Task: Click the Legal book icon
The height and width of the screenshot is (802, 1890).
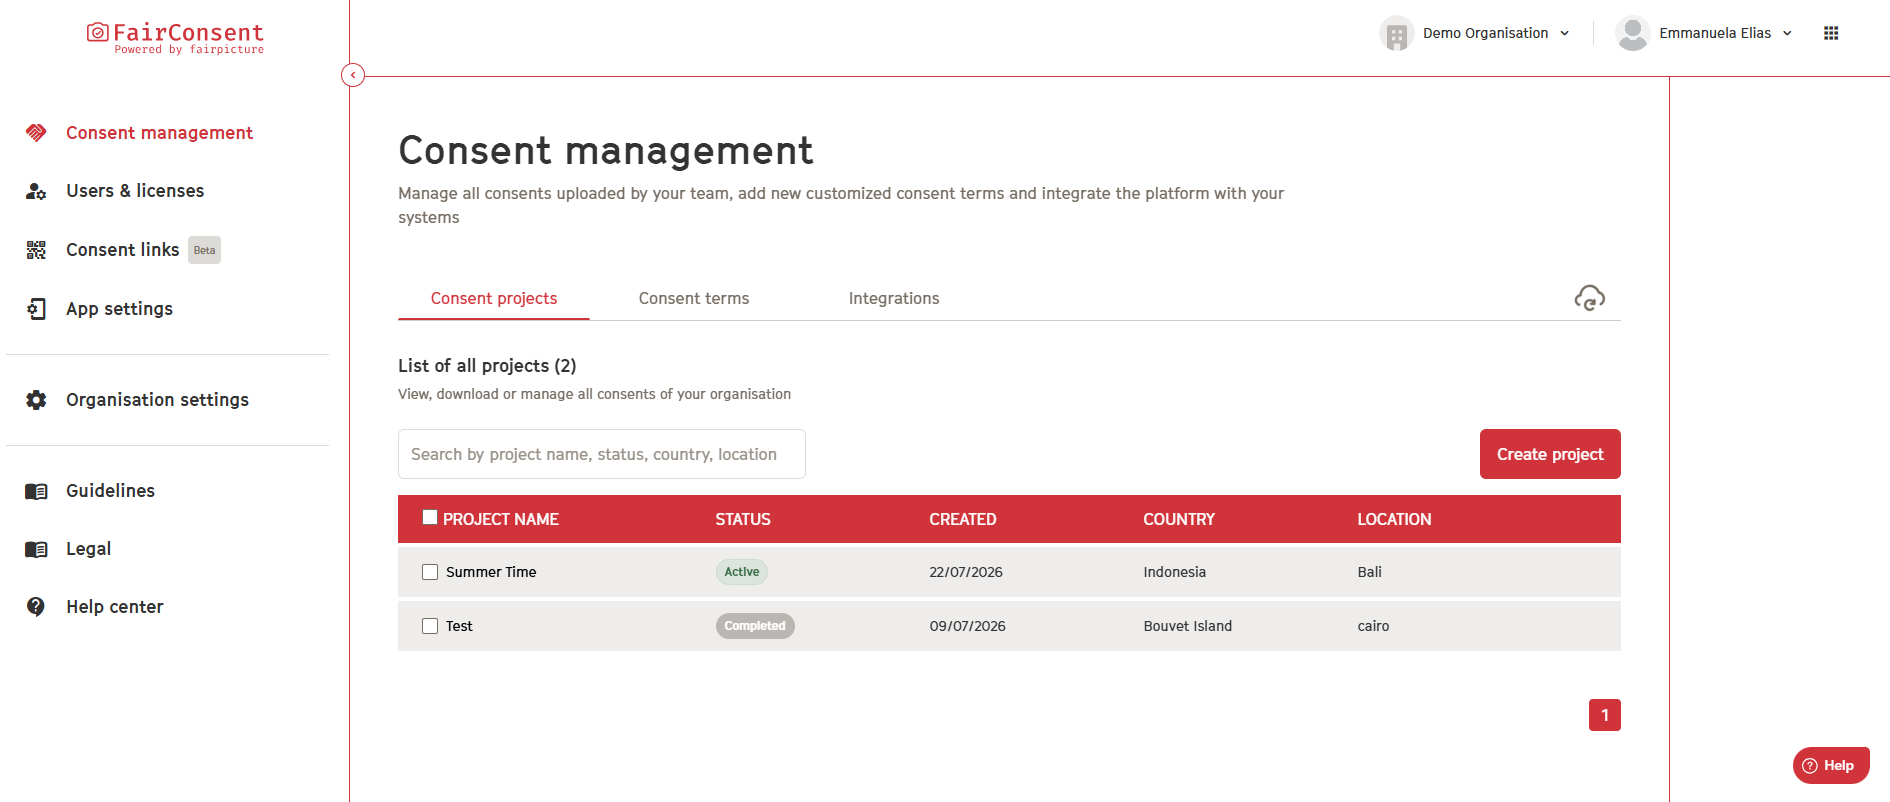Action: (x=36, y=549)
